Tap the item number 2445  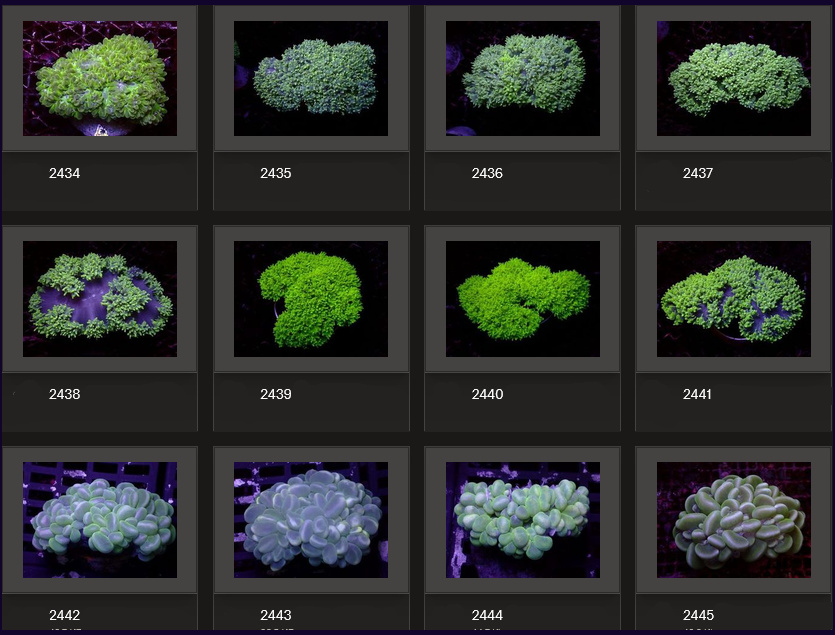pyautogui.click(x=698, y=615)
